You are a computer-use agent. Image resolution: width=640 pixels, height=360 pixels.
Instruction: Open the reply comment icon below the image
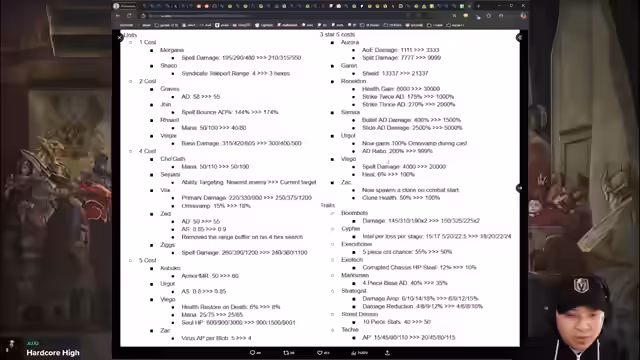255,353
